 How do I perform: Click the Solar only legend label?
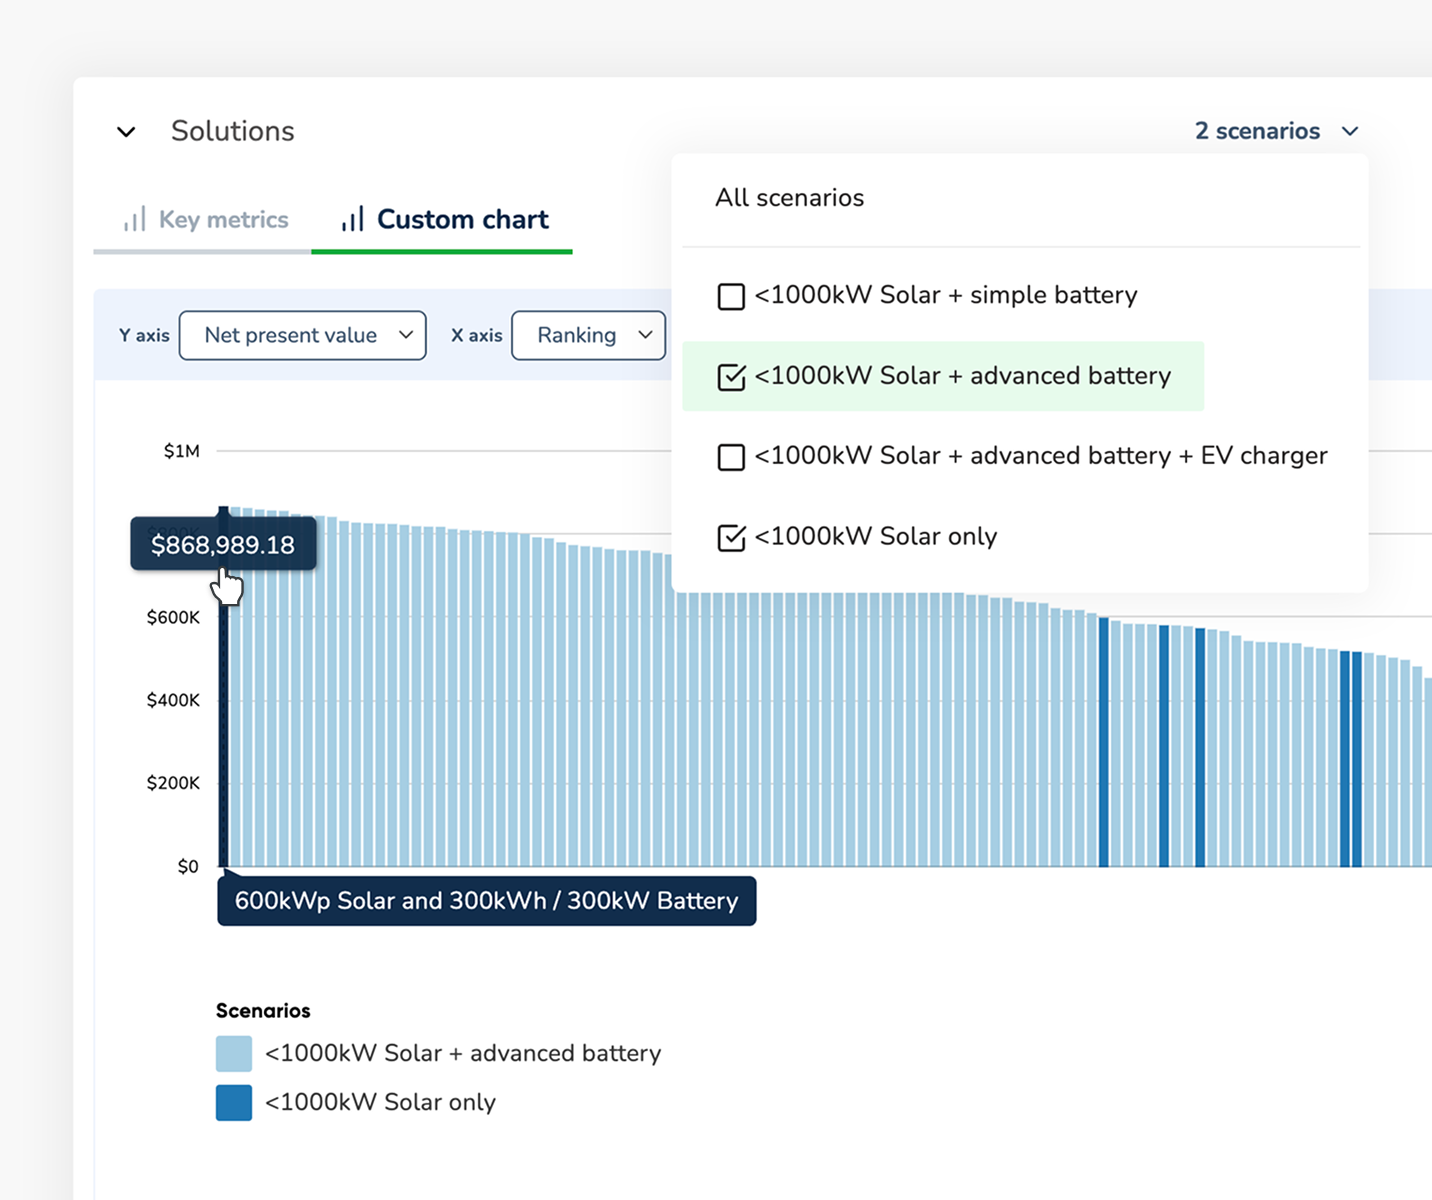tap(380, 1103)
